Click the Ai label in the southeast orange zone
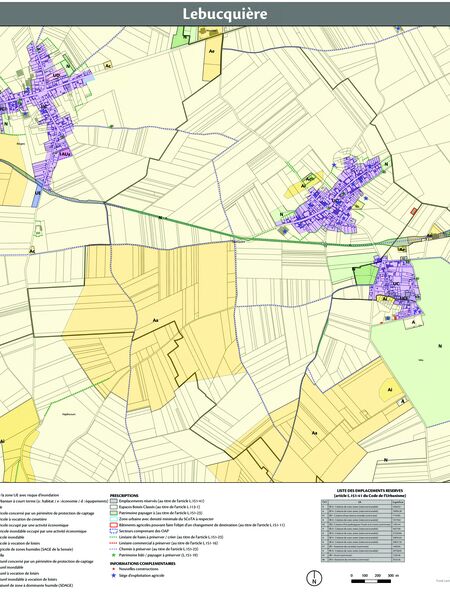Image resolution: width=450 pixels, height=600 pixels. pyautogui.click(x=390, y=390)
